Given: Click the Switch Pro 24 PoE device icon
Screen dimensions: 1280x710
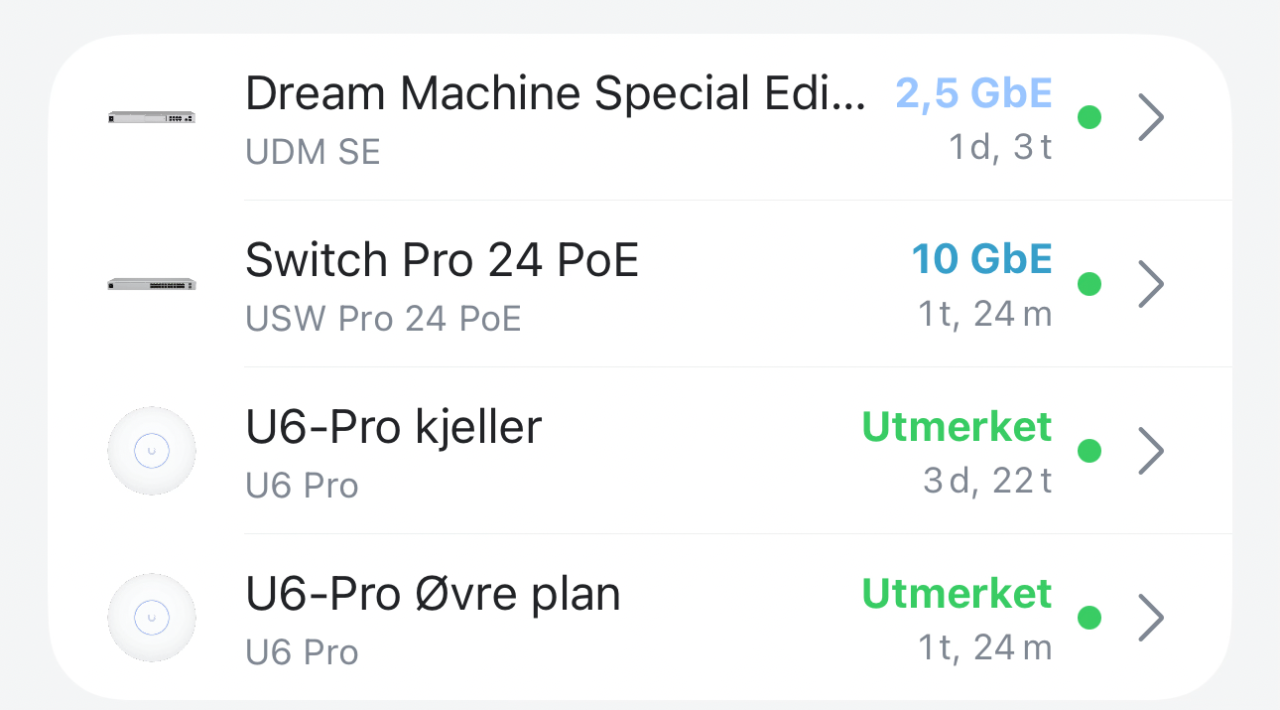Looking at the screenshot, I should pyautogui.click(x=152, y=285).
